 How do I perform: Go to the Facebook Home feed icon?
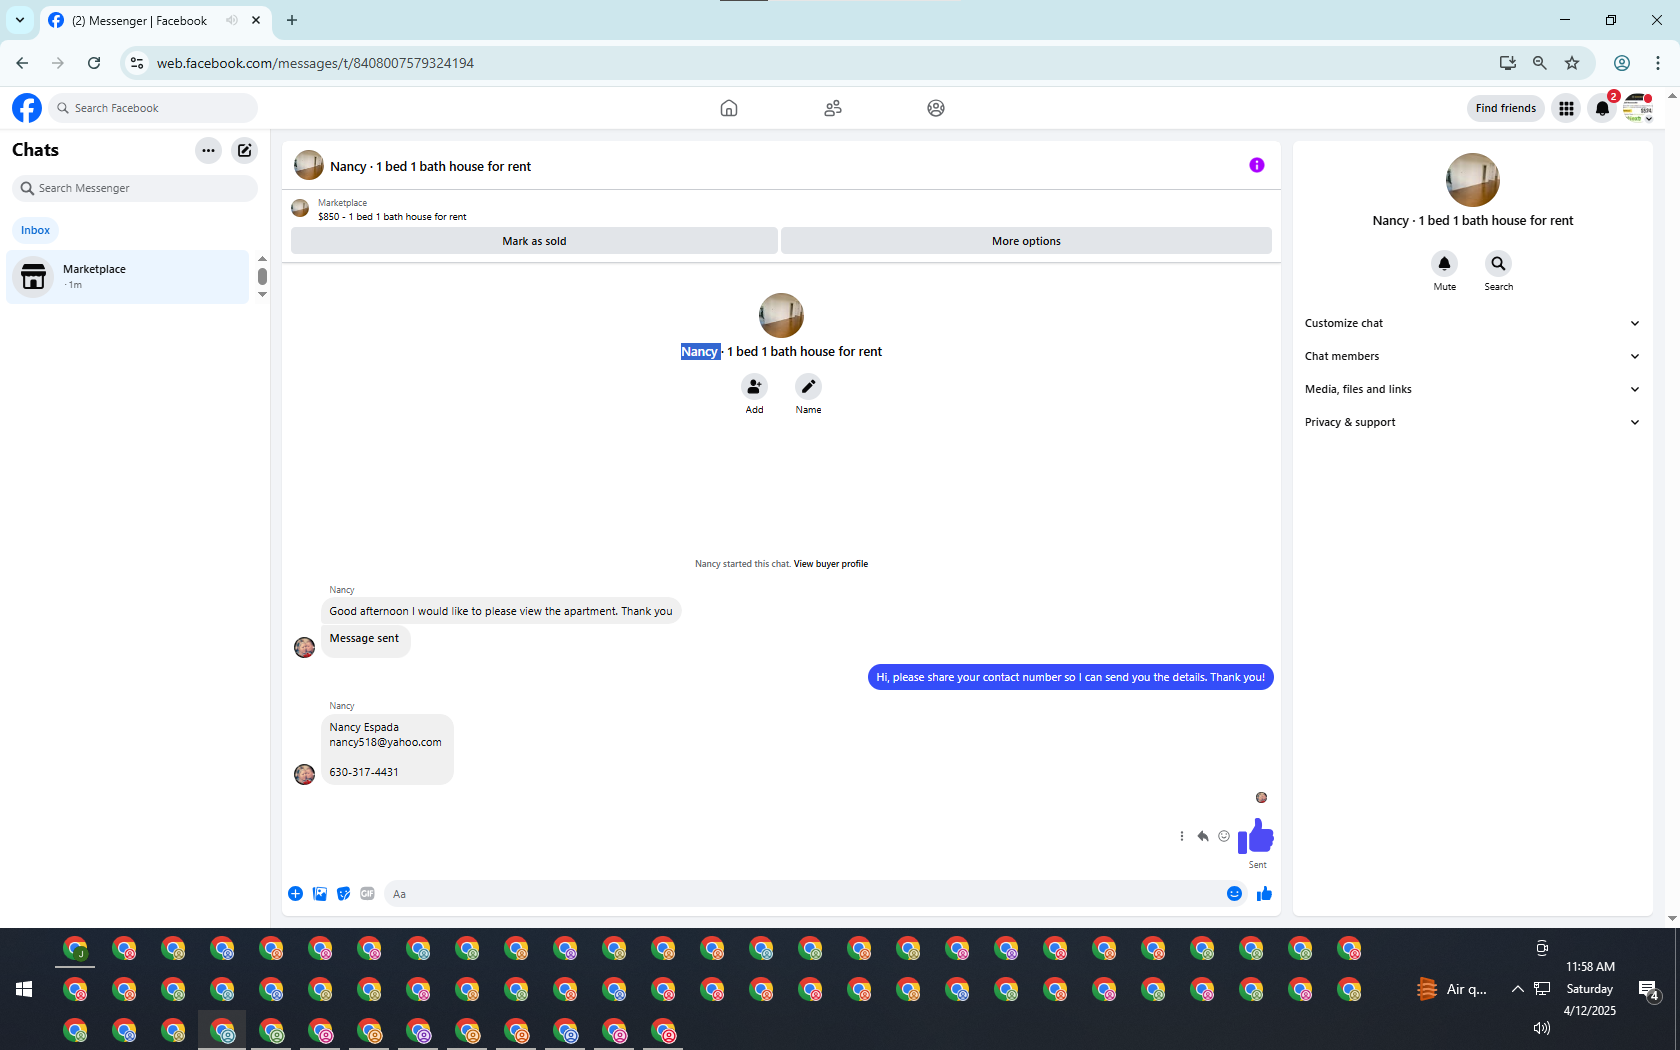point(729,108)
